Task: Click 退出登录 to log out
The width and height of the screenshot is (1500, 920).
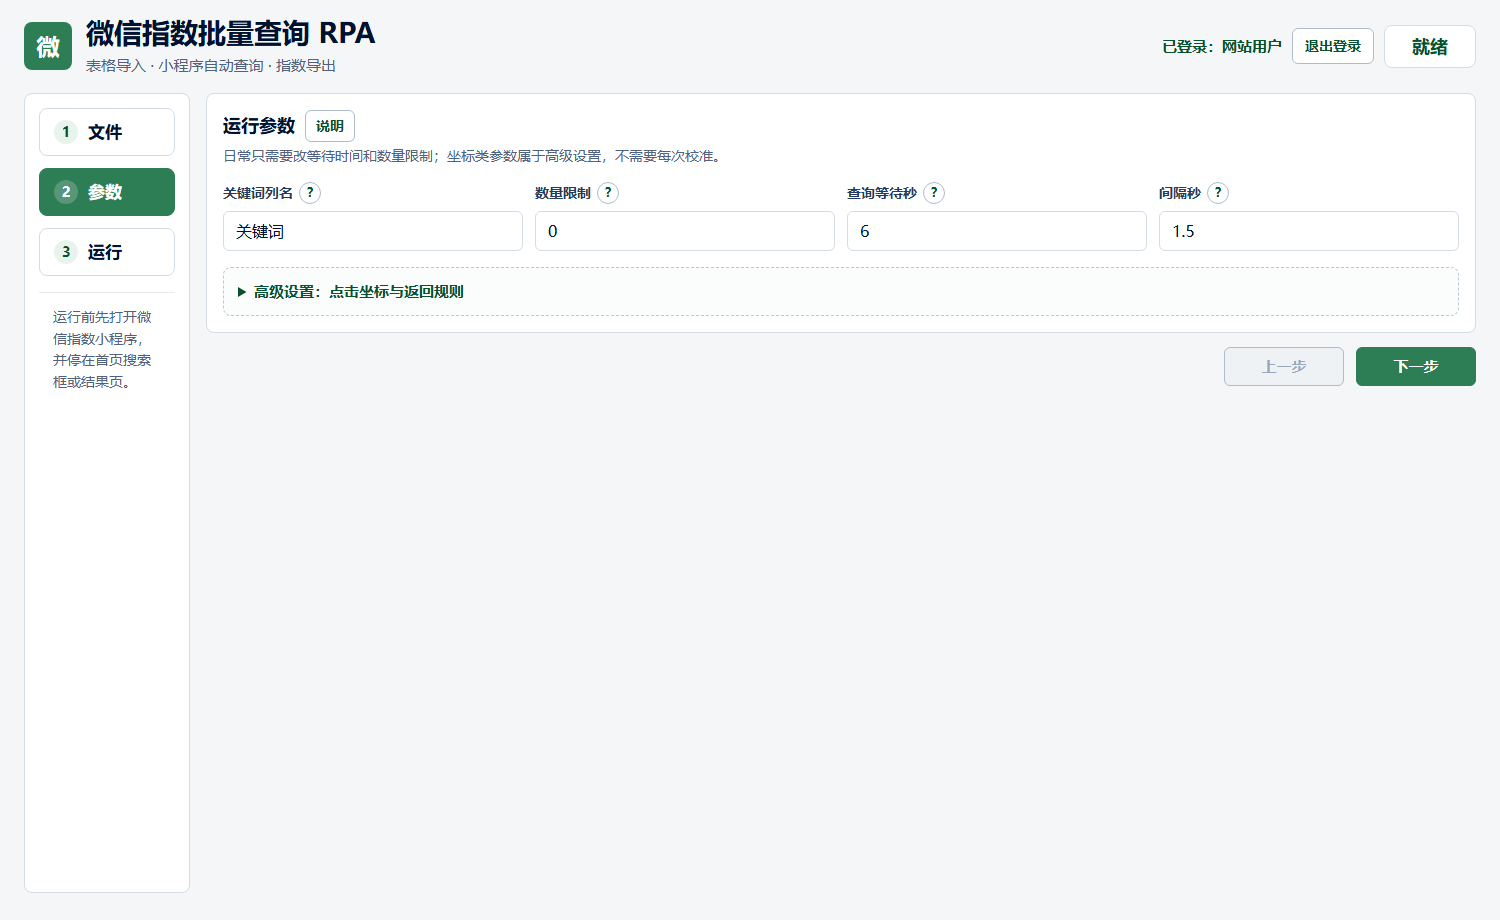Action: coord(1333,46)
